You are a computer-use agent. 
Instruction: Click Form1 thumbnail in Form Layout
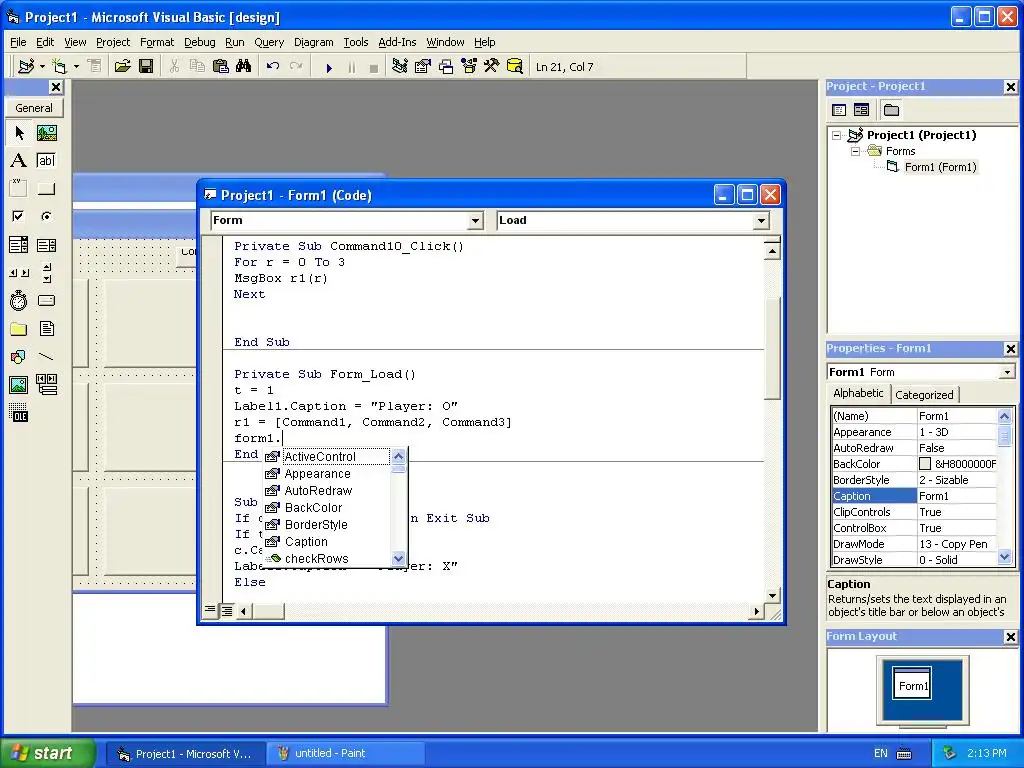click(x=912, y=684)
